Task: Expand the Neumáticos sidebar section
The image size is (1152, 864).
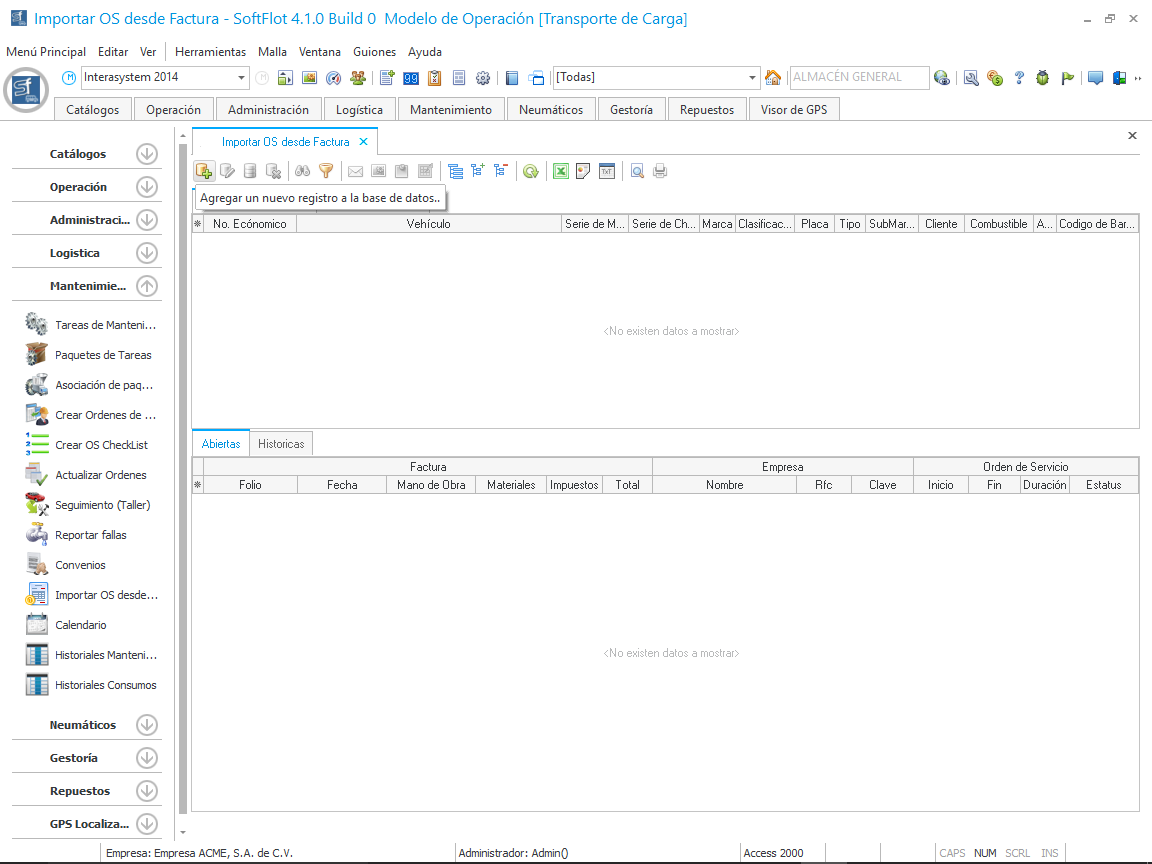Action: point(147,725)
